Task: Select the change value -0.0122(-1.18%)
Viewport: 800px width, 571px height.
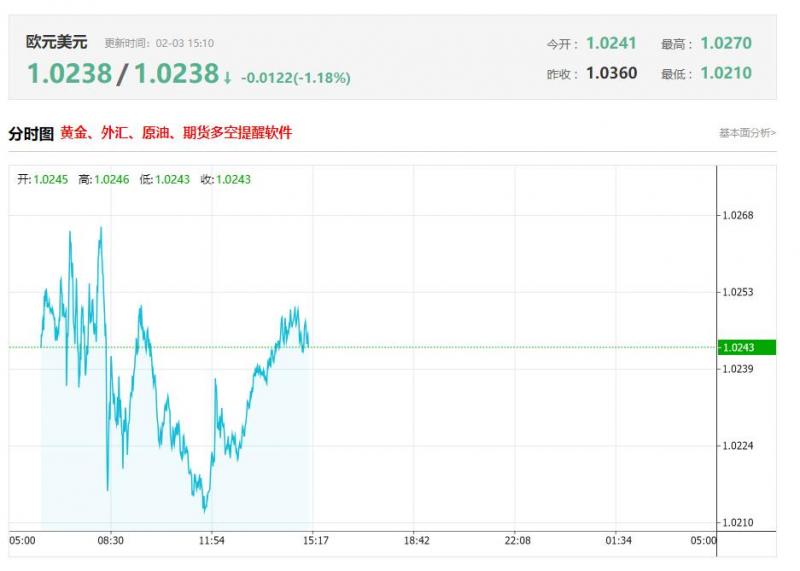Action: coord(295,78)
